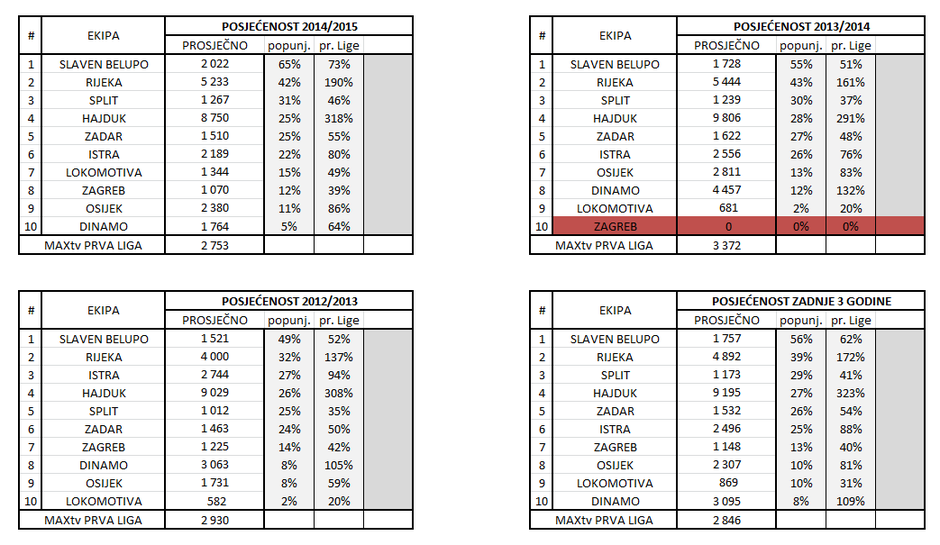940x545 pixels.
Task: Select Hajduk's average 8 750 cell
Action: coord(215,118)
